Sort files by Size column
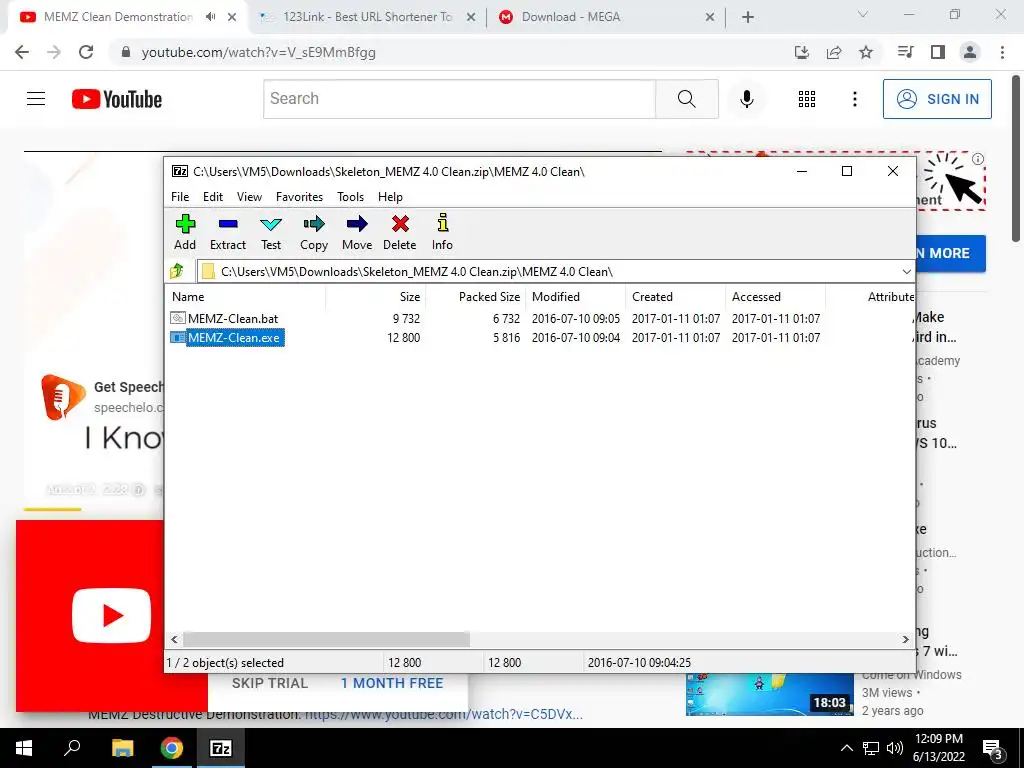 pos(376,296)
